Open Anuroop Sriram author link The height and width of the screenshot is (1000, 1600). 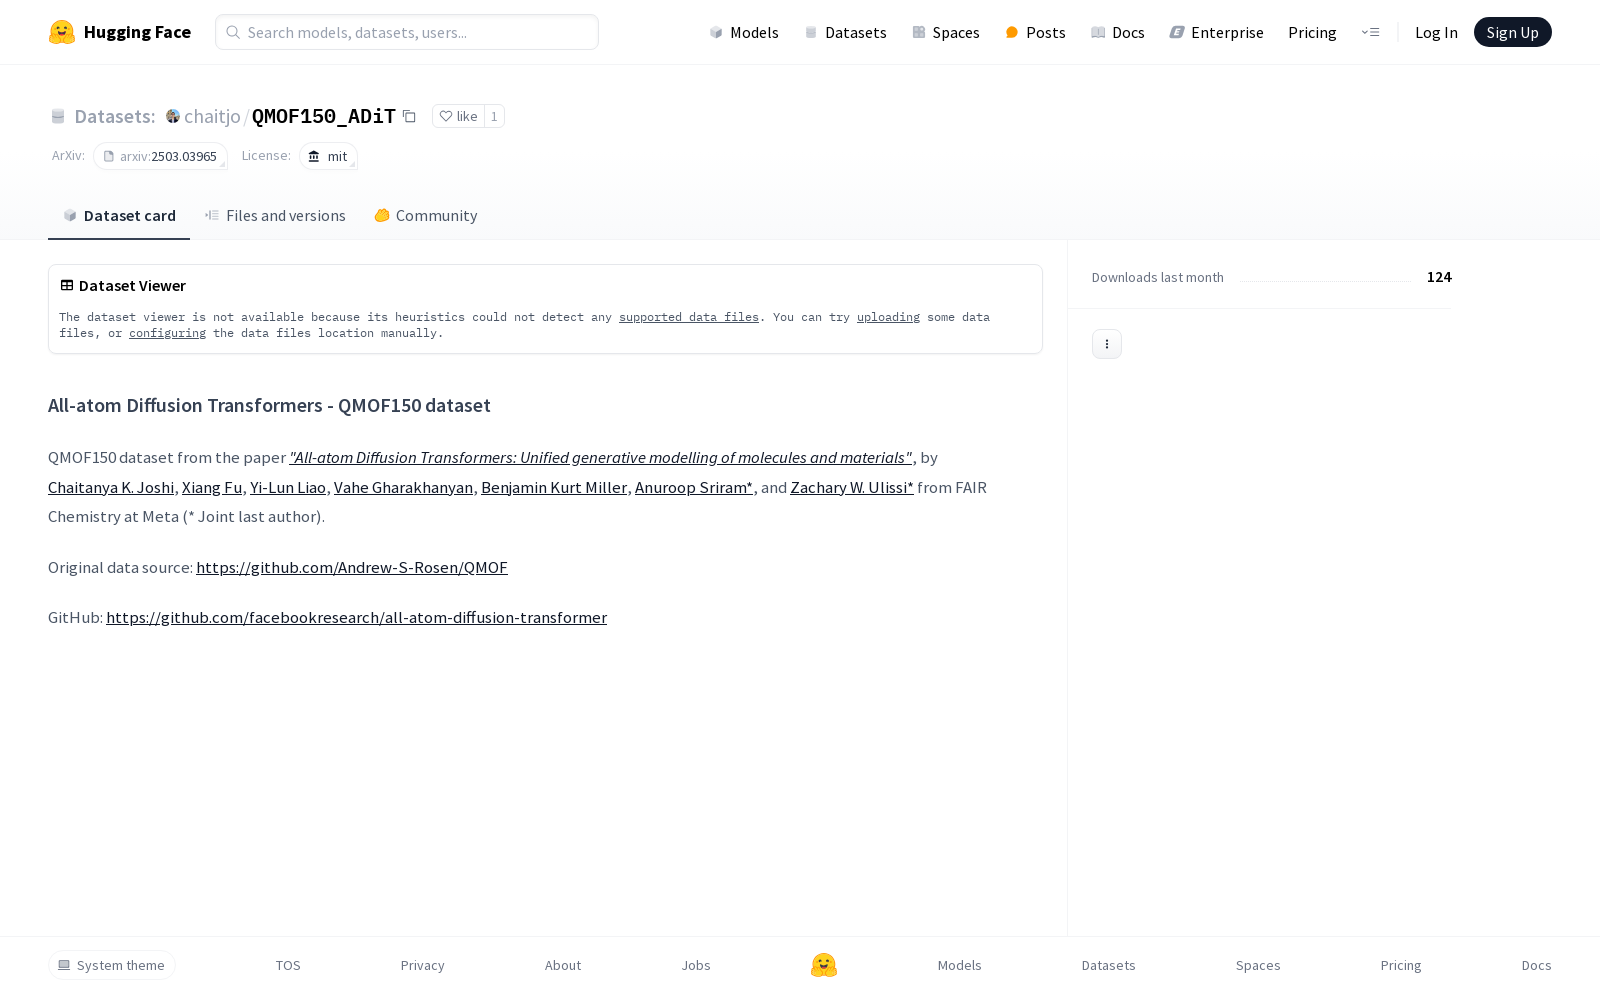(x=694, y=487)
